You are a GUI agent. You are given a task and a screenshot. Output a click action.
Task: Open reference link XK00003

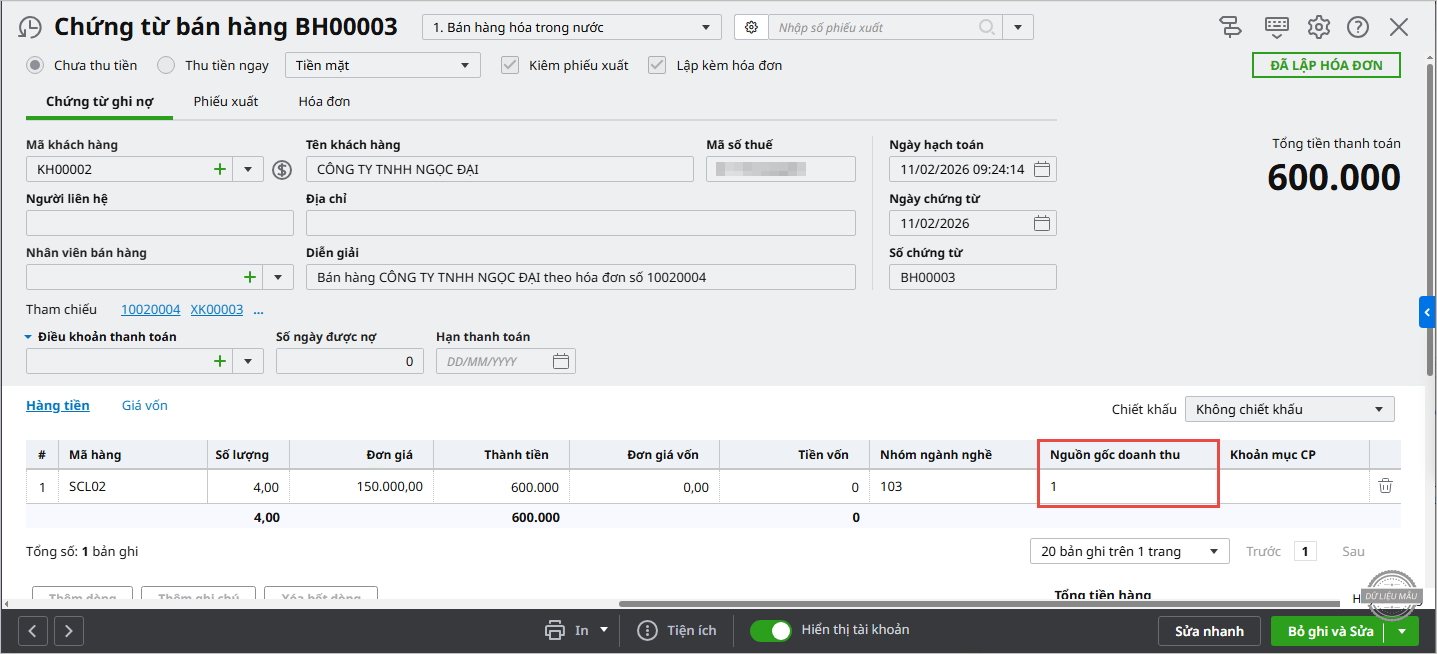coord(217,310)
